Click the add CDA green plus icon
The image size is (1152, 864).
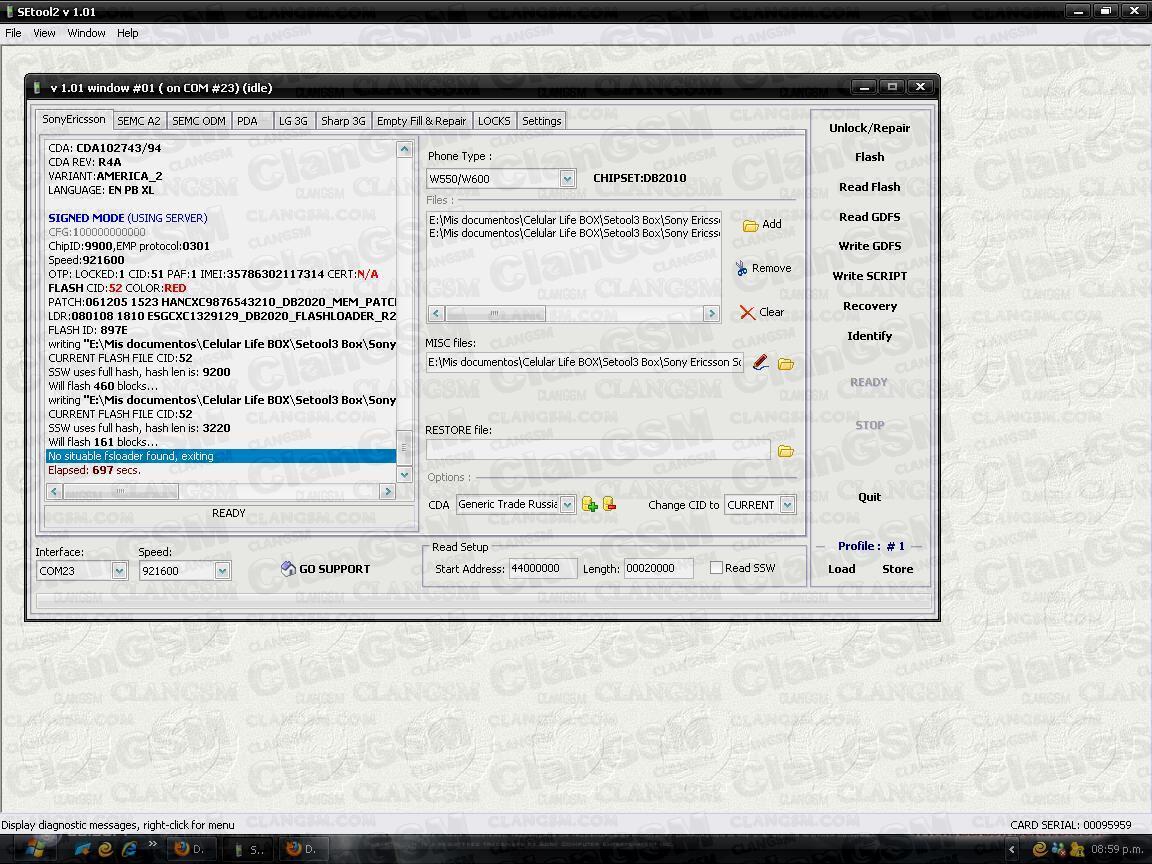589,504
